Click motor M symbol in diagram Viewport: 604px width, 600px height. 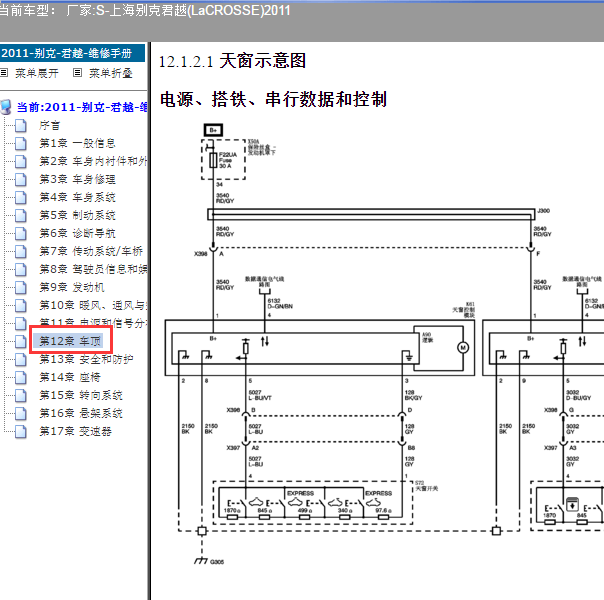pos(463,348)
